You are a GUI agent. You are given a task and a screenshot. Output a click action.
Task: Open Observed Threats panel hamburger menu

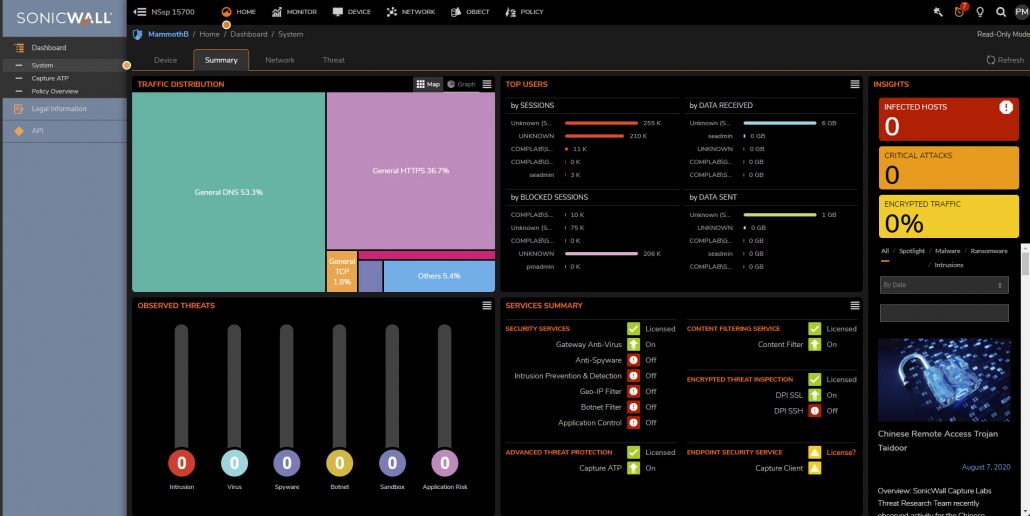[x=487, y=305]
